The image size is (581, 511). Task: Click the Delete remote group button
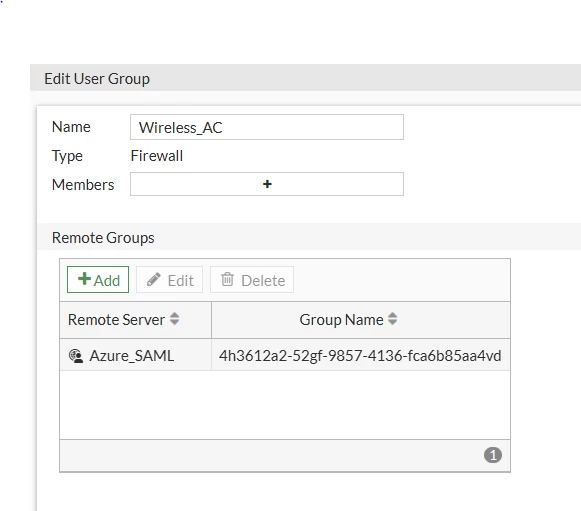(x=252, y=280)
